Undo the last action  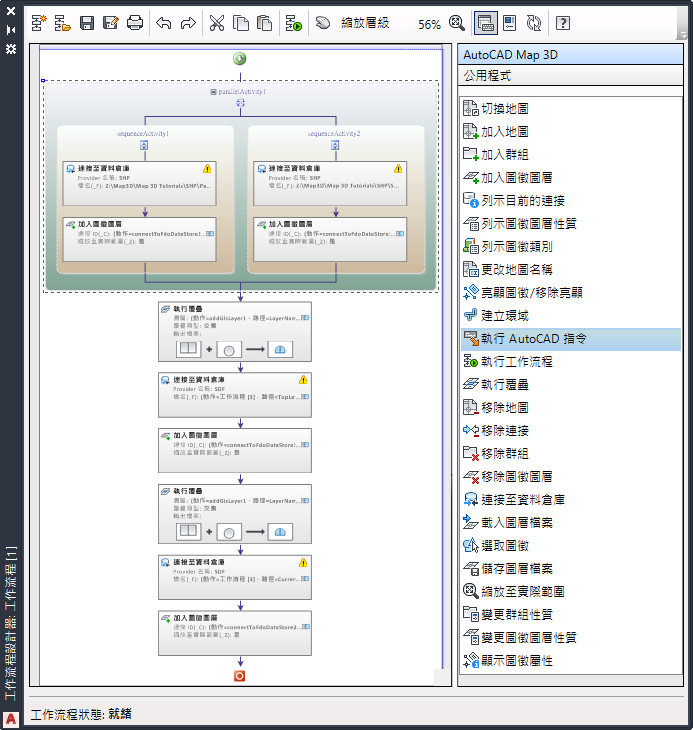(x=163, y=23)
